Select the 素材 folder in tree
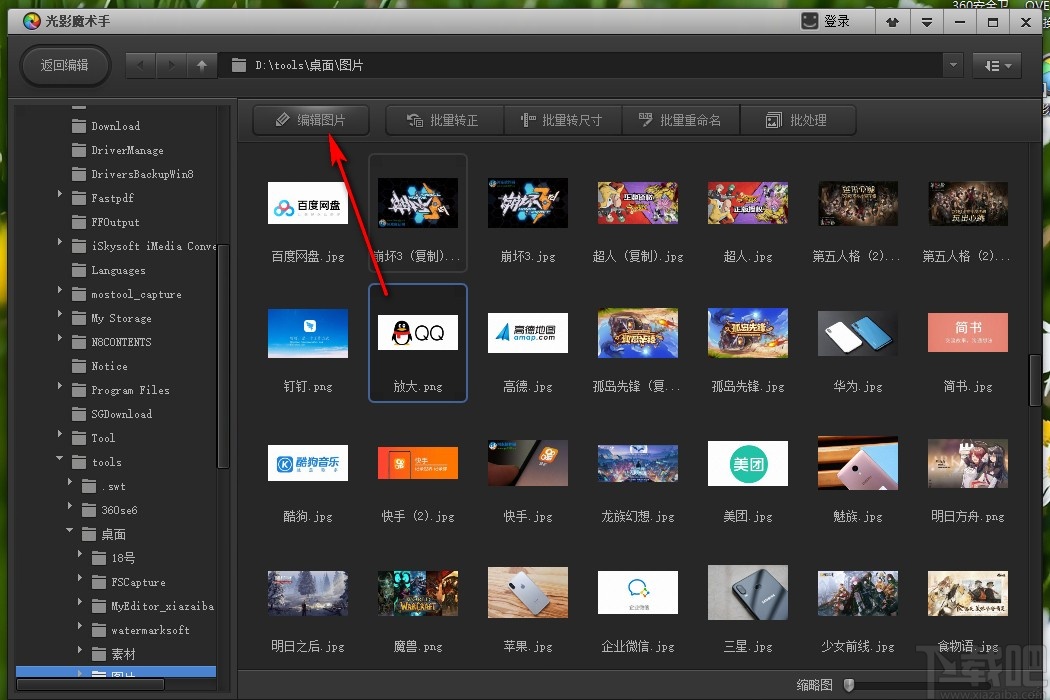This screenshot has width=1050, height=700. click(x=114, y=654)
